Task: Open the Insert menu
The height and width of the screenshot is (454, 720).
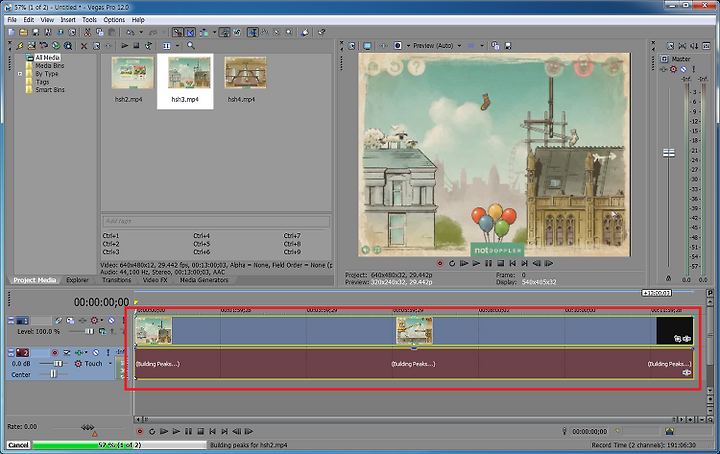Action: point(68,20)
